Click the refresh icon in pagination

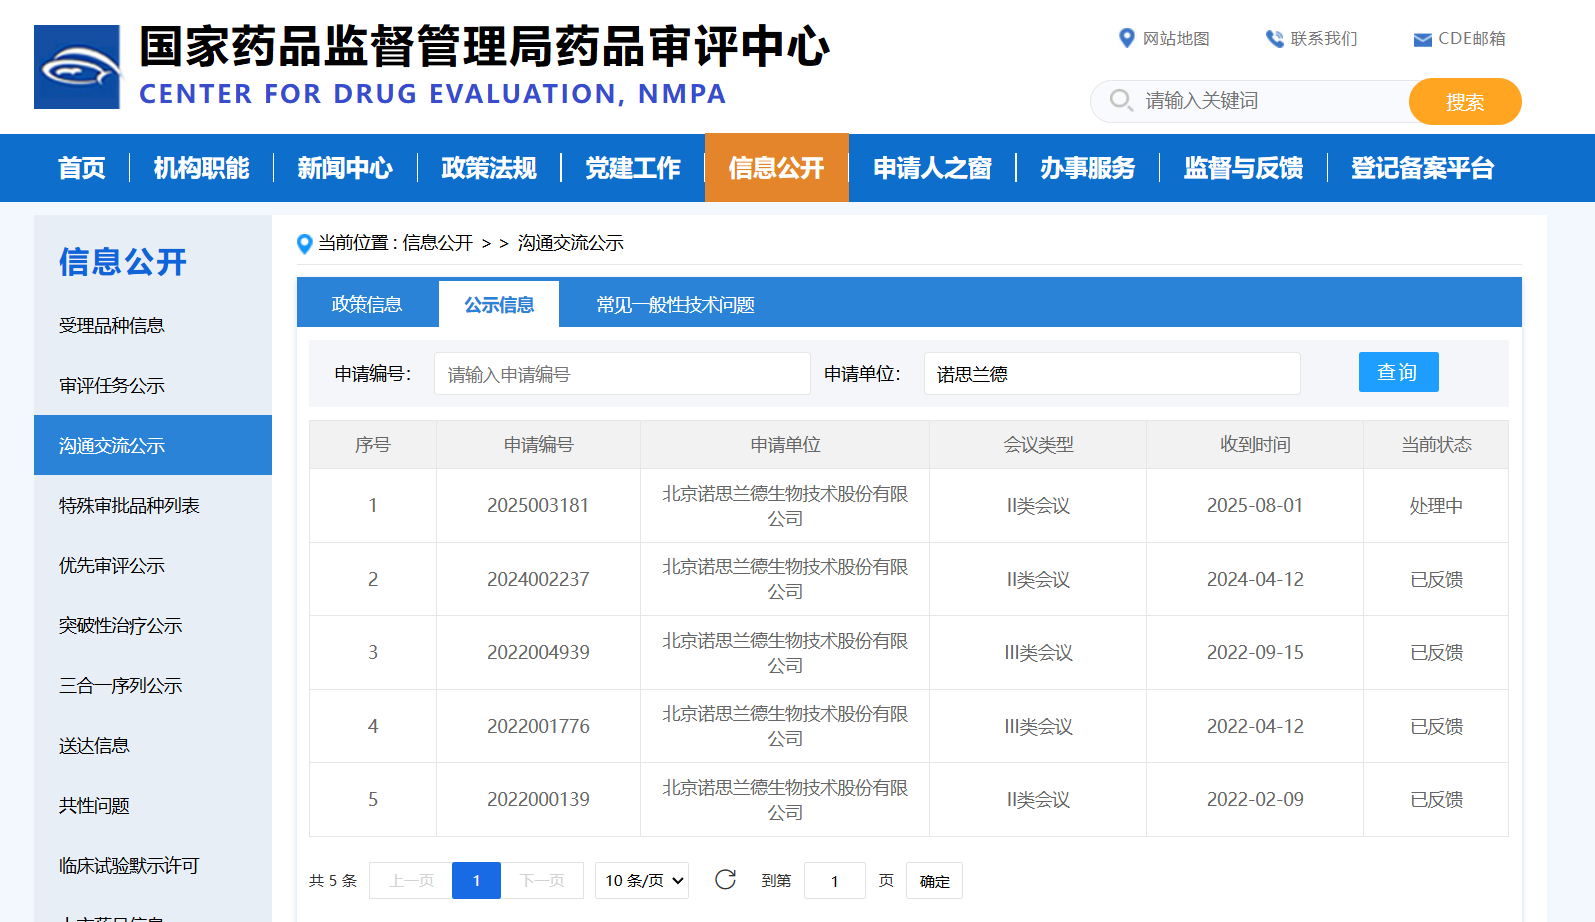(725, 879)
